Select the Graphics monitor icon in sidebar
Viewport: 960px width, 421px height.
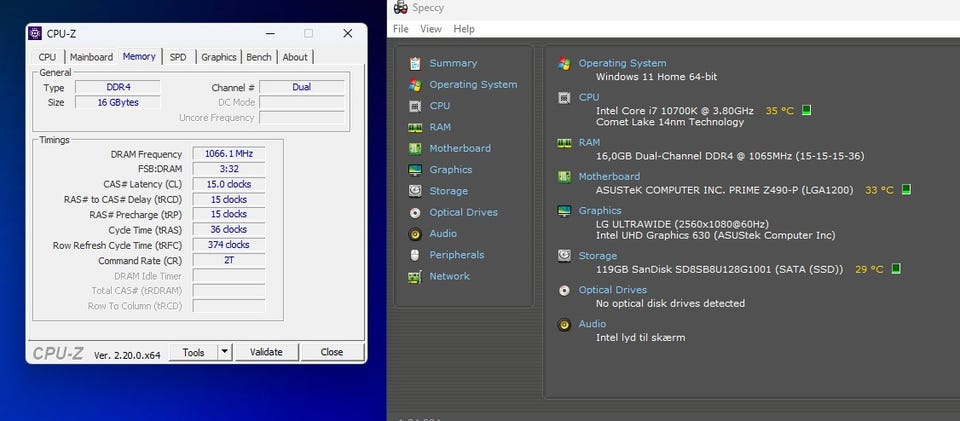point(415,170)
